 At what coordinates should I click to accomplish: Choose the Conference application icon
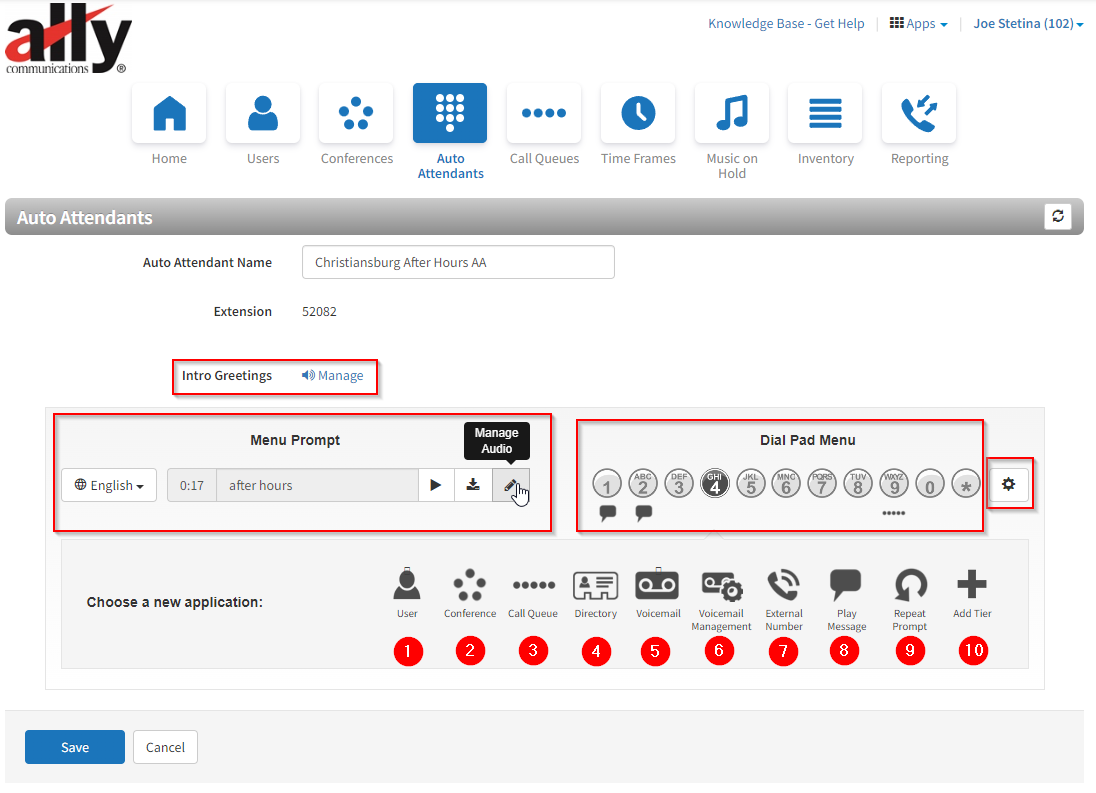pyautogui.click(x=469, y=585)
